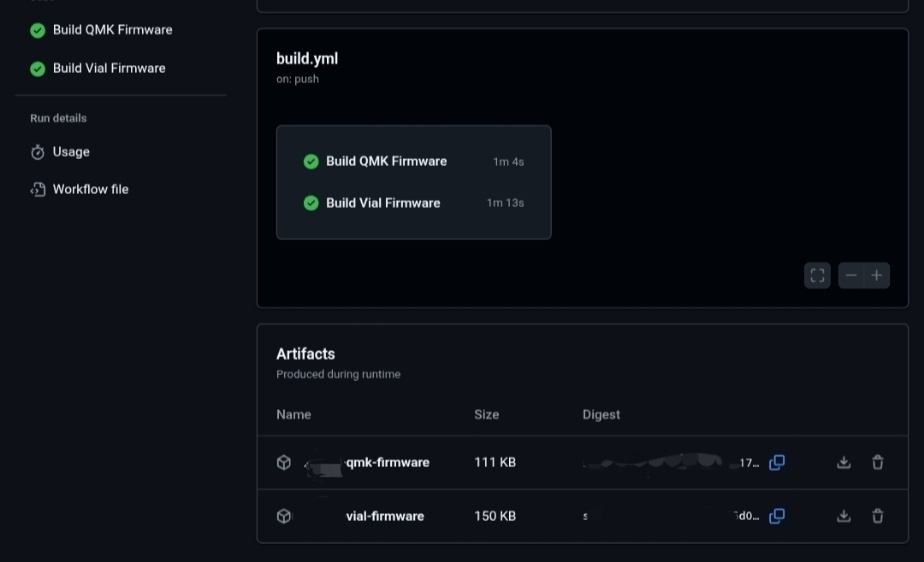
Task: Open Usage in run details
Action: pos(71,152)
